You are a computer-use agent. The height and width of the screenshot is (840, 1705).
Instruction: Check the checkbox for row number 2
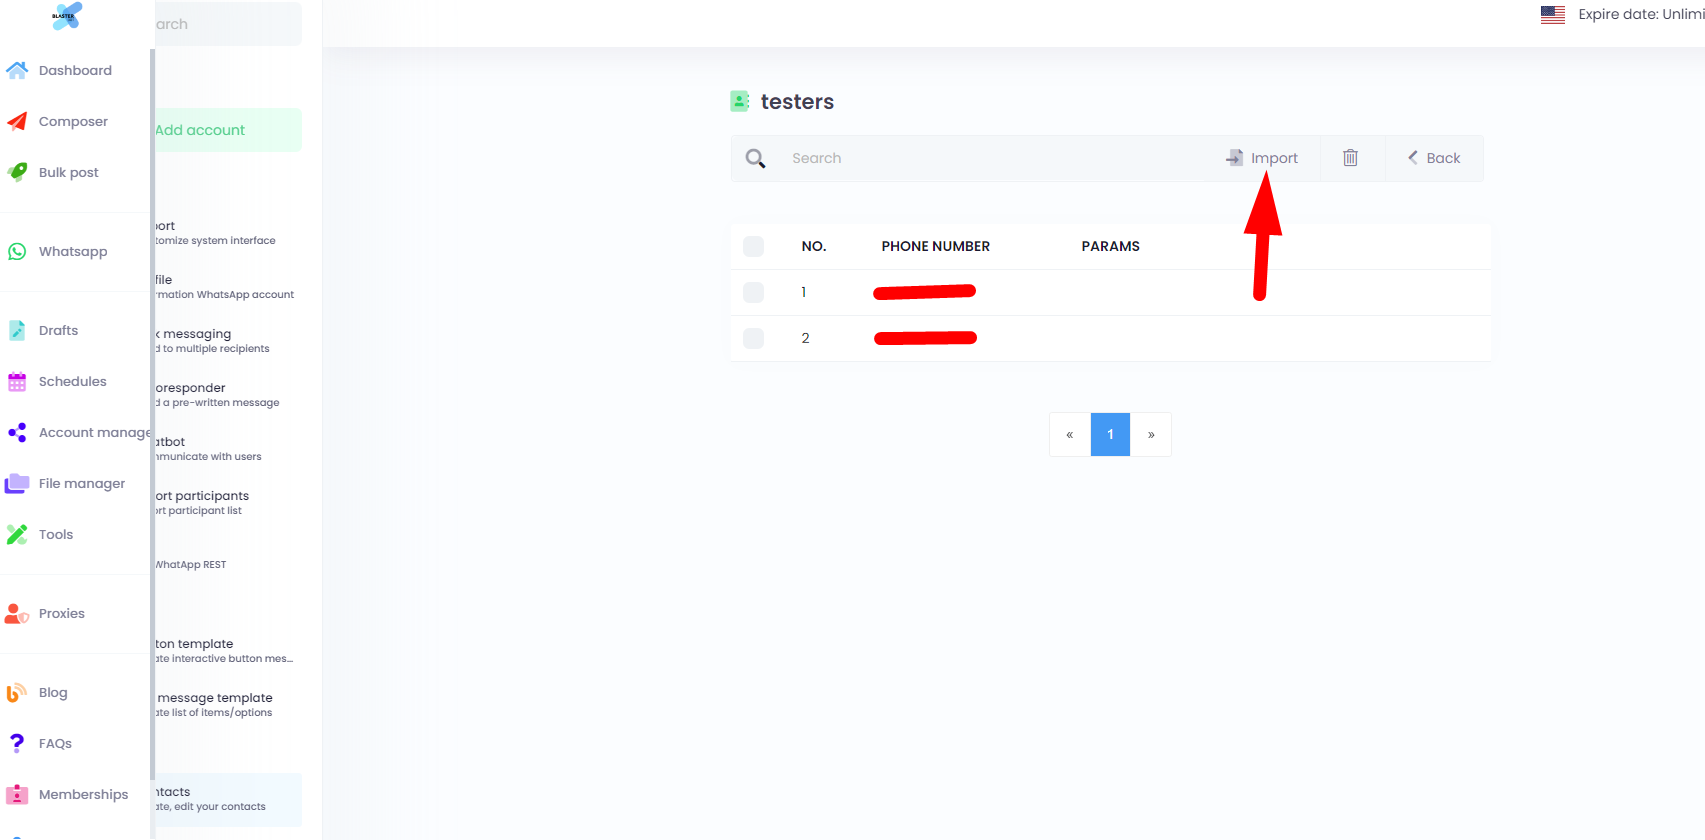pyautogui.click(x=754, y=338)
